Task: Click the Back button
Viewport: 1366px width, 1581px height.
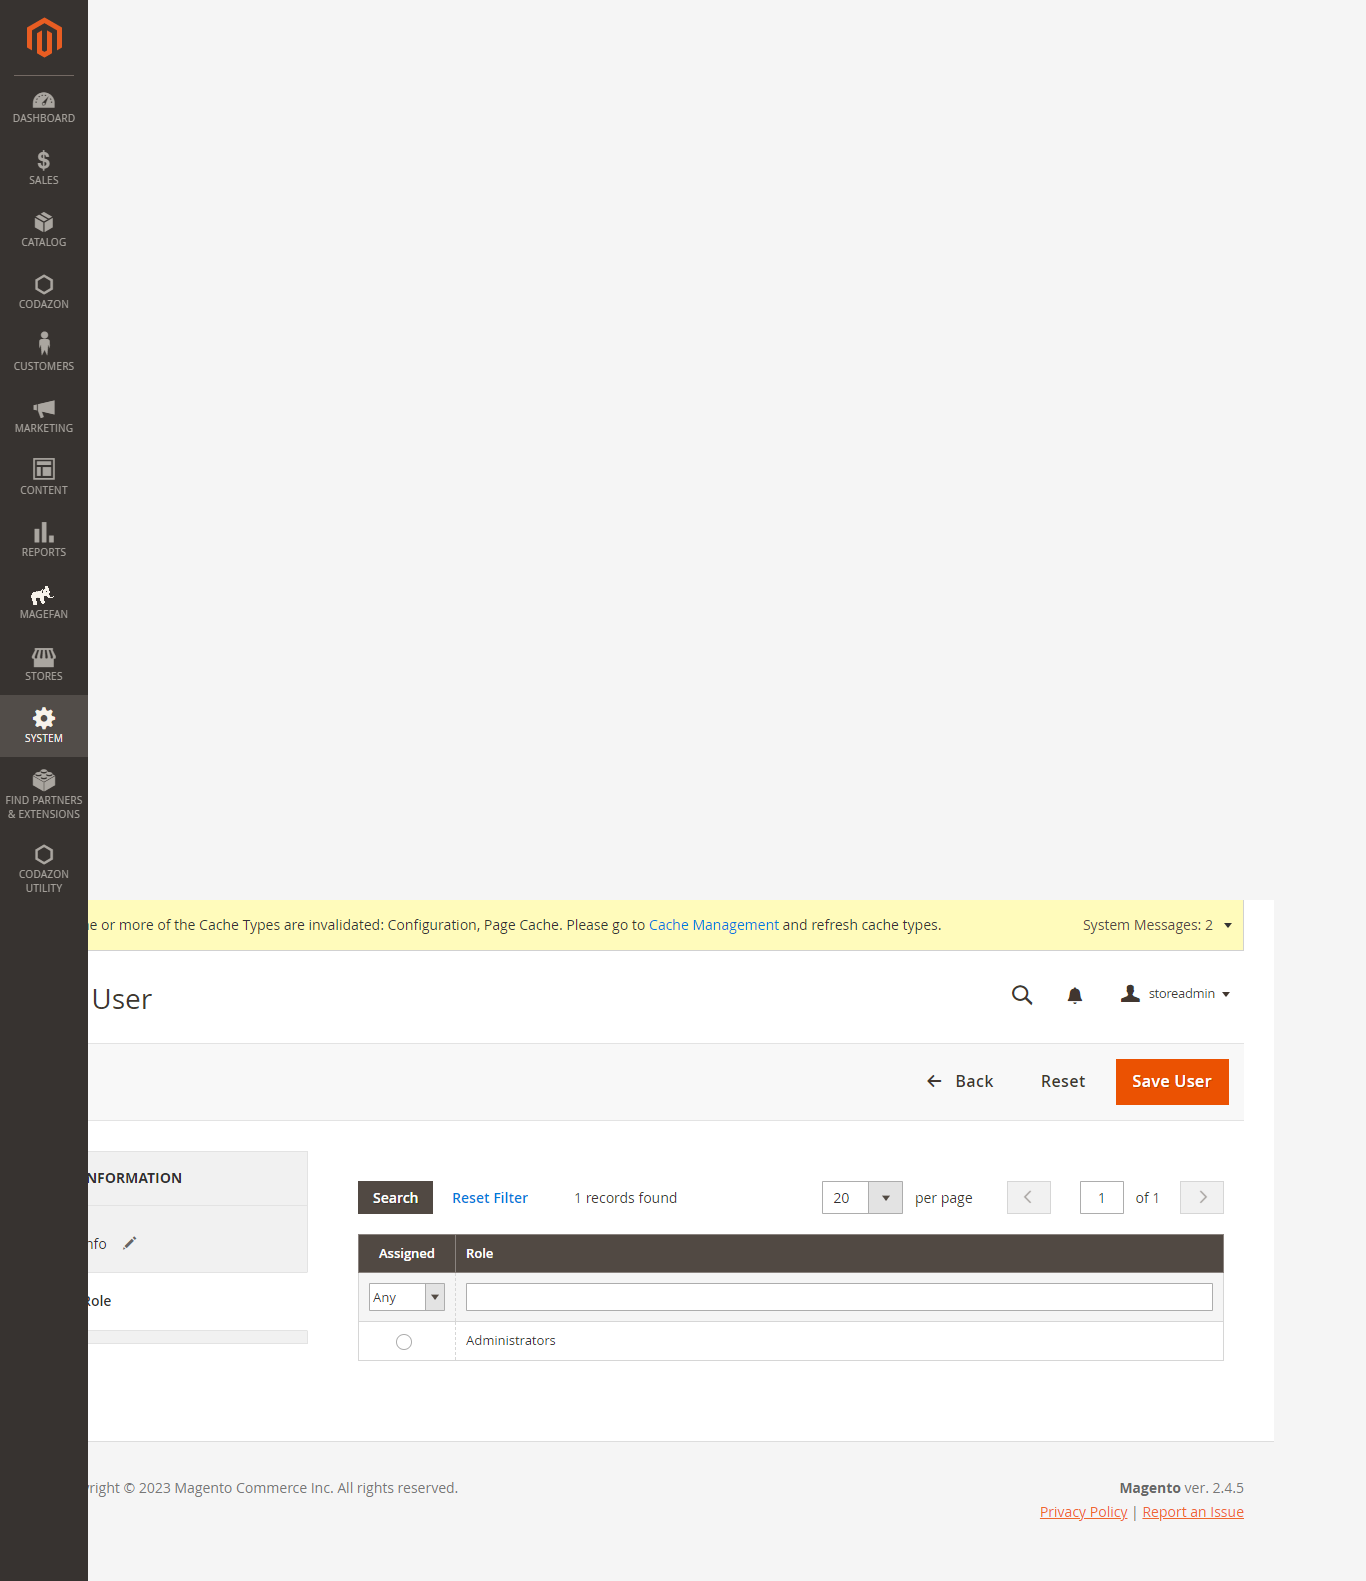Action: (960, 1081)
